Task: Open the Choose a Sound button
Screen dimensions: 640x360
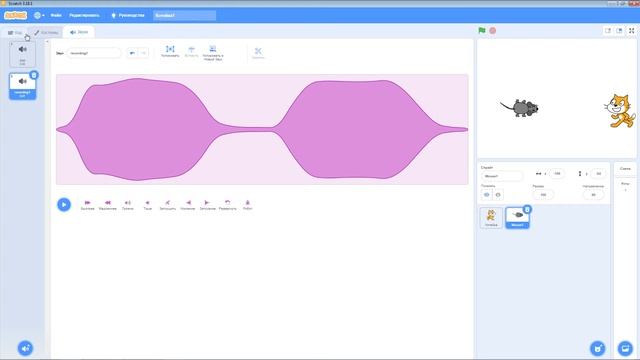Action: point(25,348)
